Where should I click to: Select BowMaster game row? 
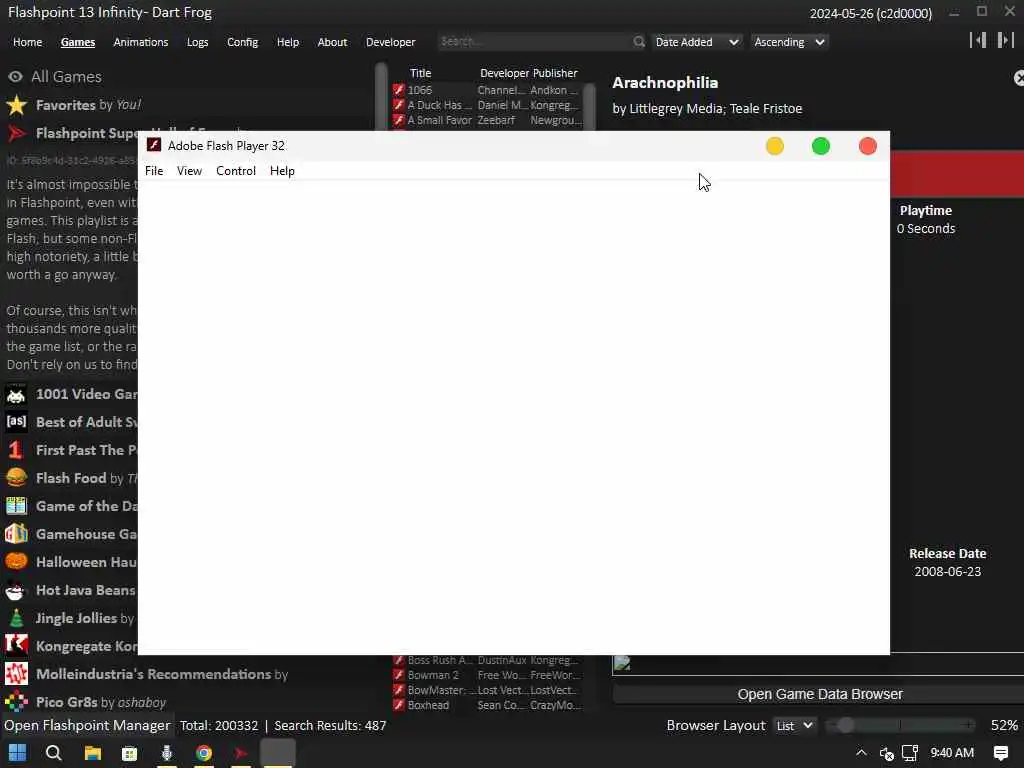pos(487,690)
